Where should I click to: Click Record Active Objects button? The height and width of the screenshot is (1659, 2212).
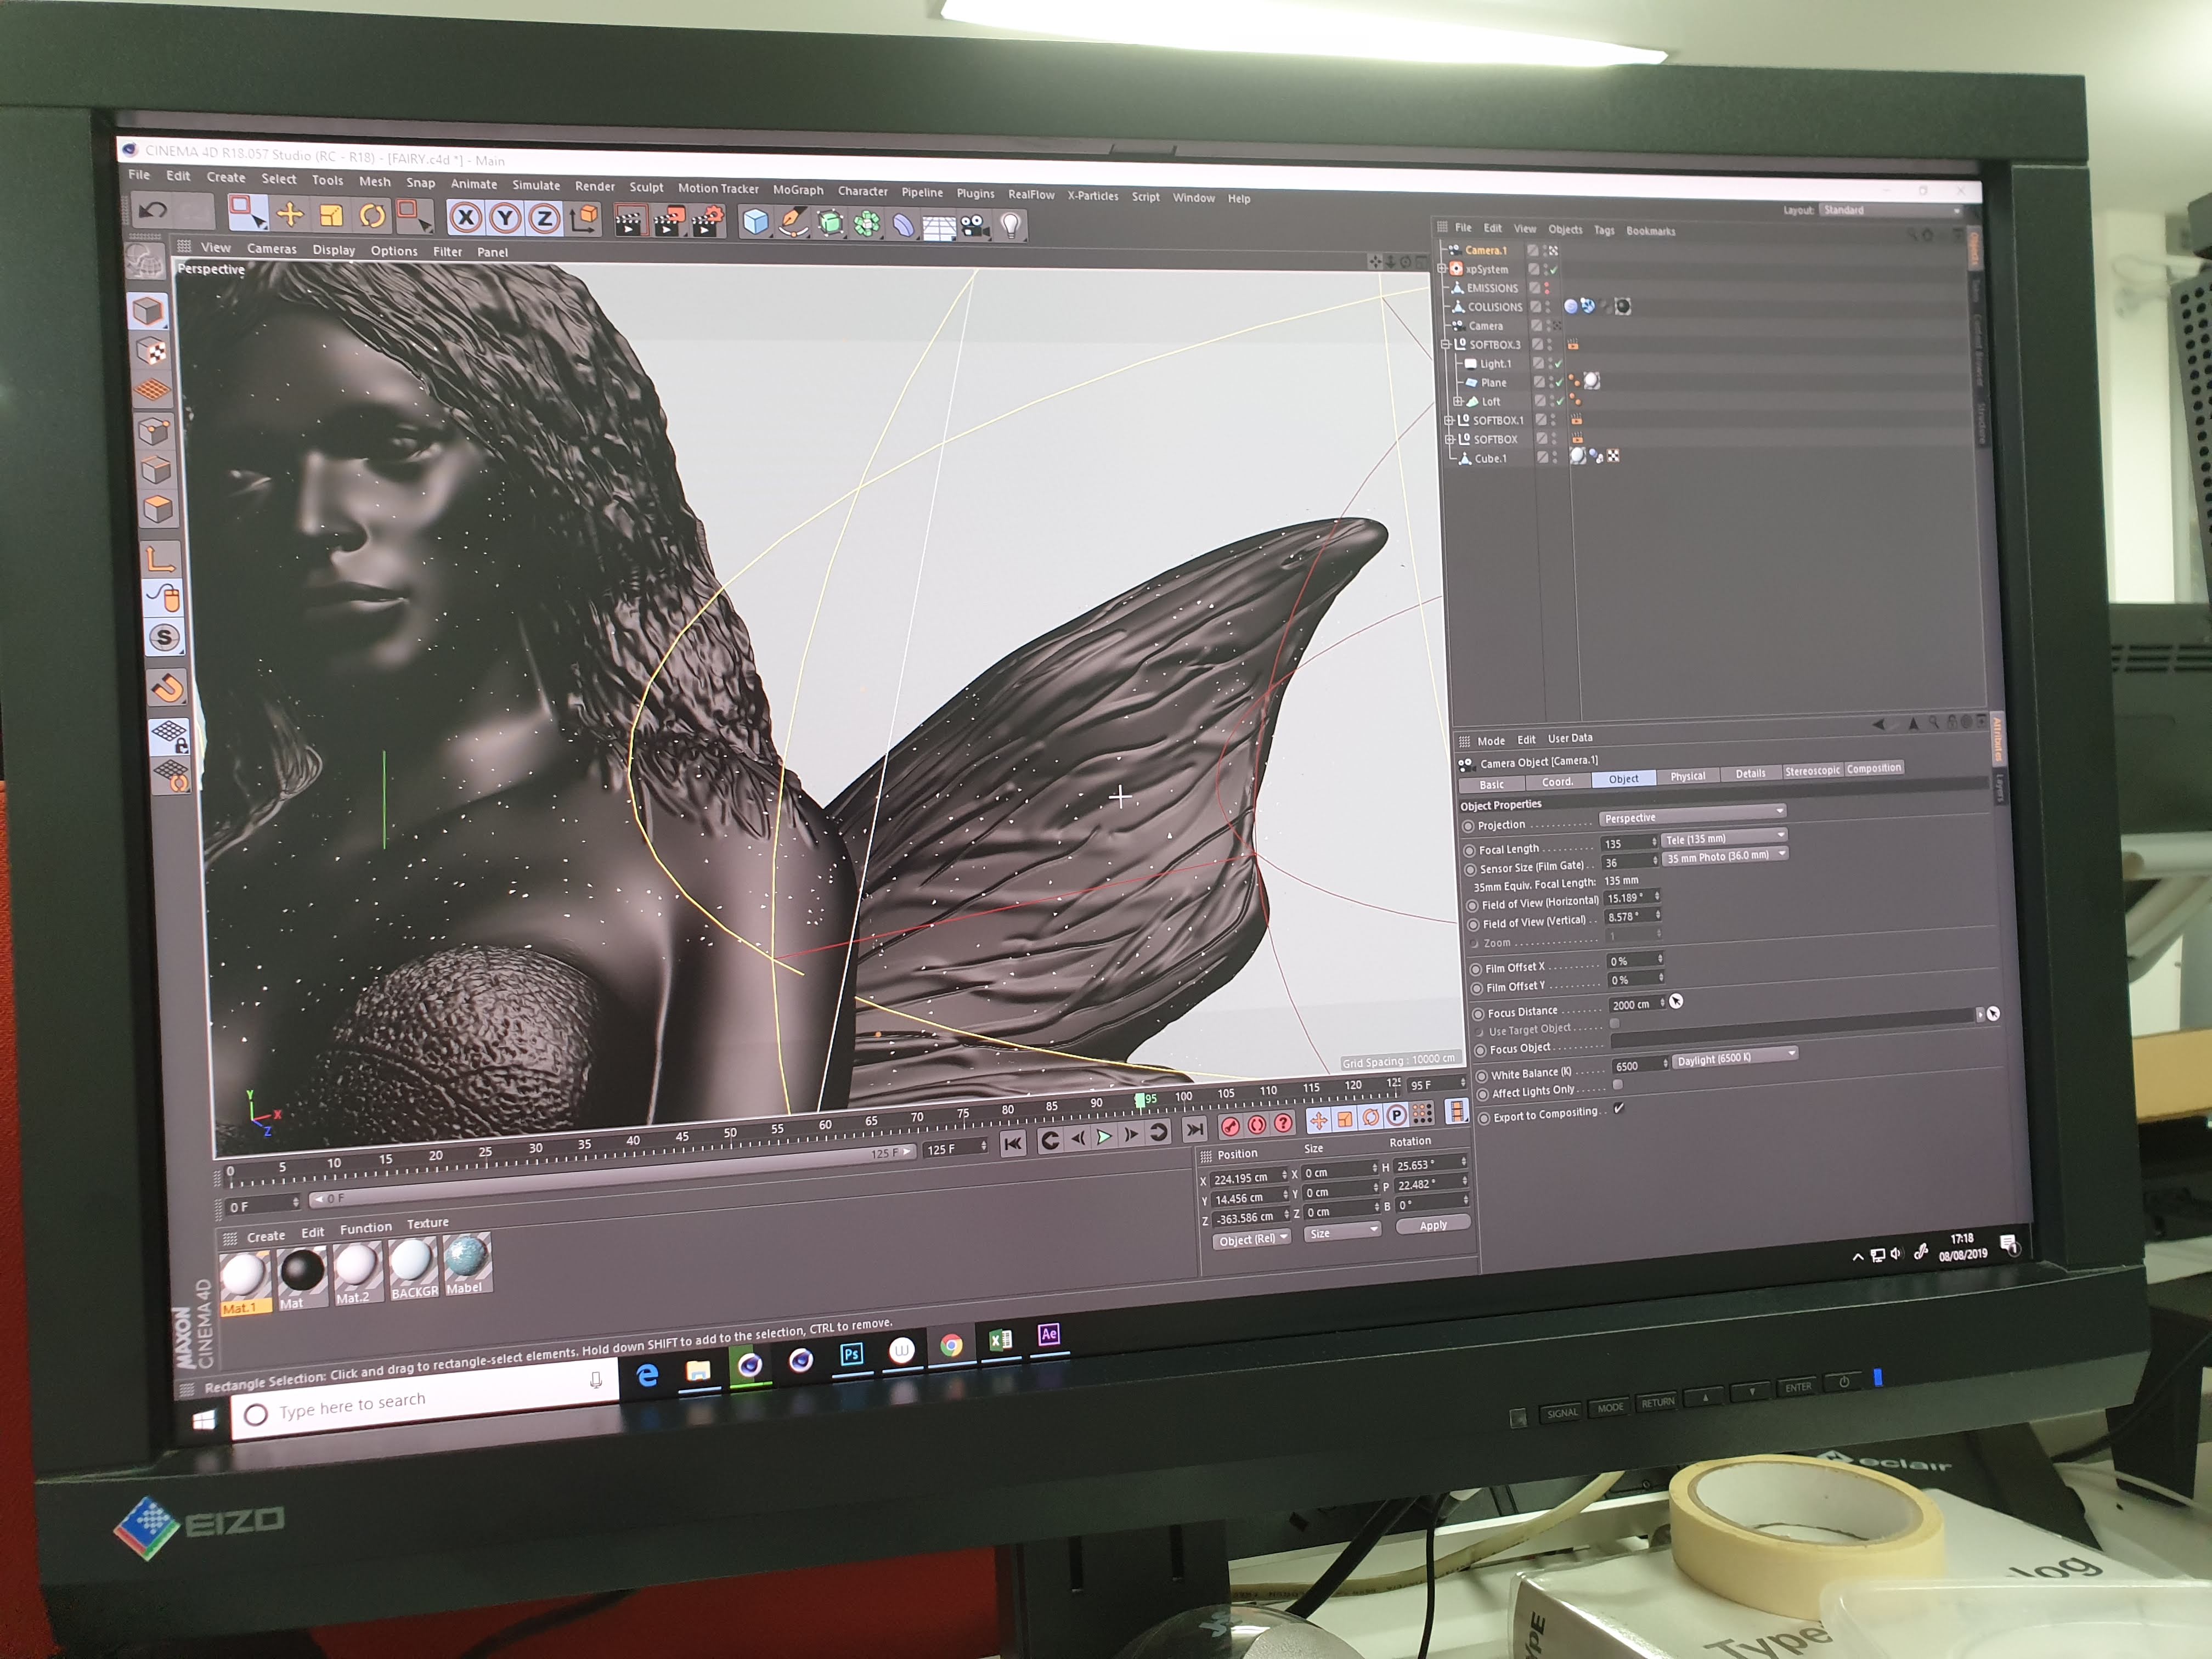coord(1230,1126)
